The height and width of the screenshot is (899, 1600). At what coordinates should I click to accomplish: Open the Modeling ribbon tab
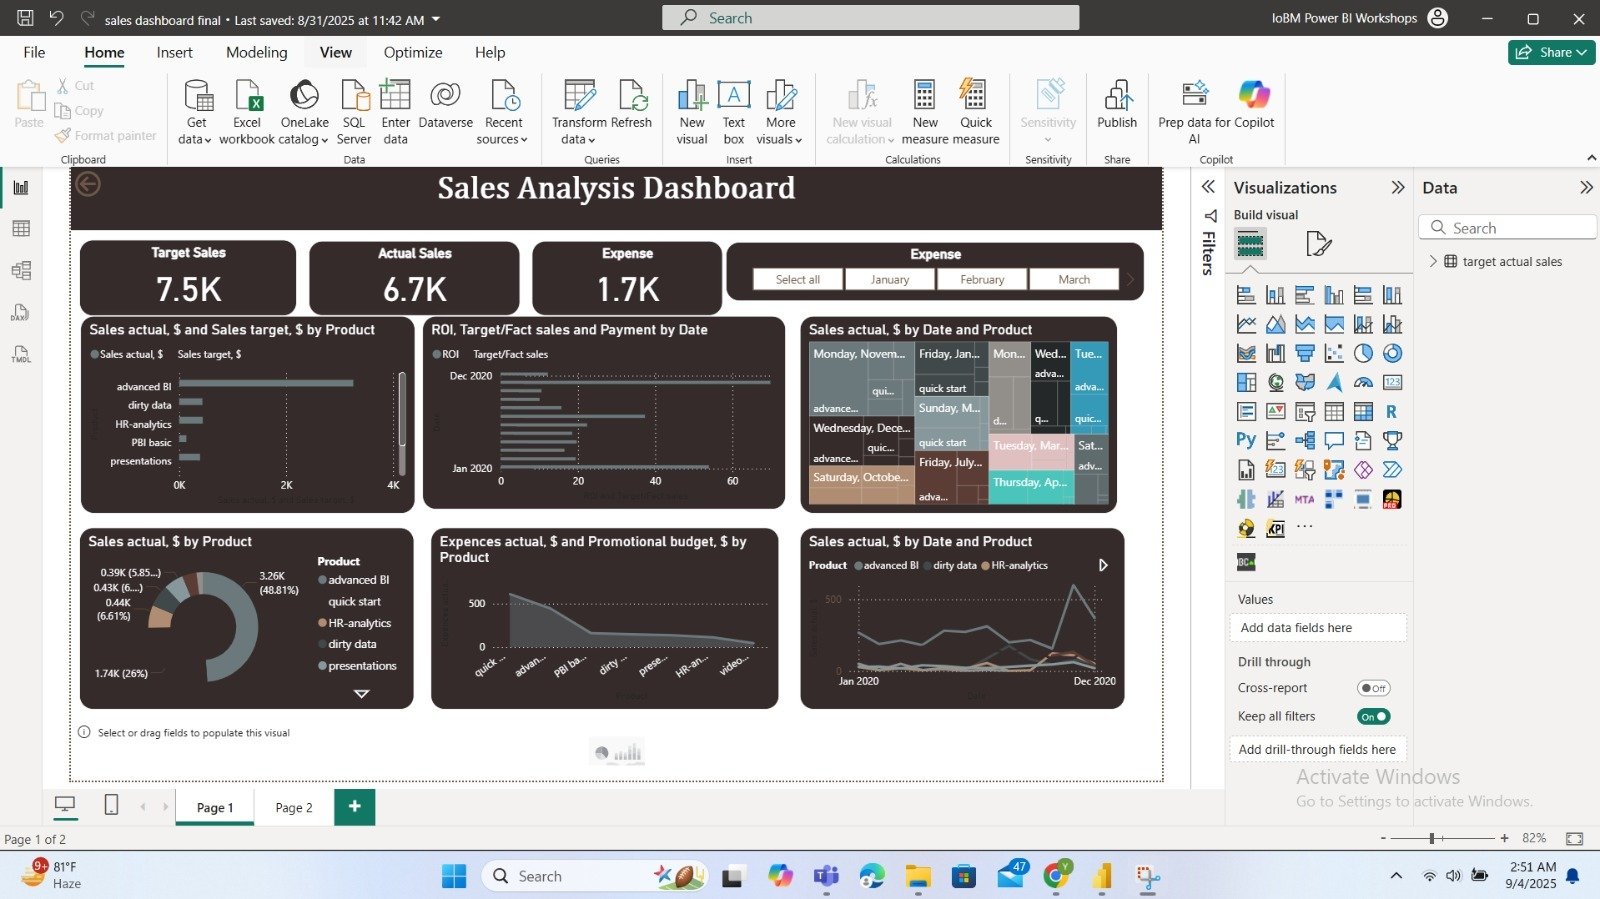click(x=256, y=53)
